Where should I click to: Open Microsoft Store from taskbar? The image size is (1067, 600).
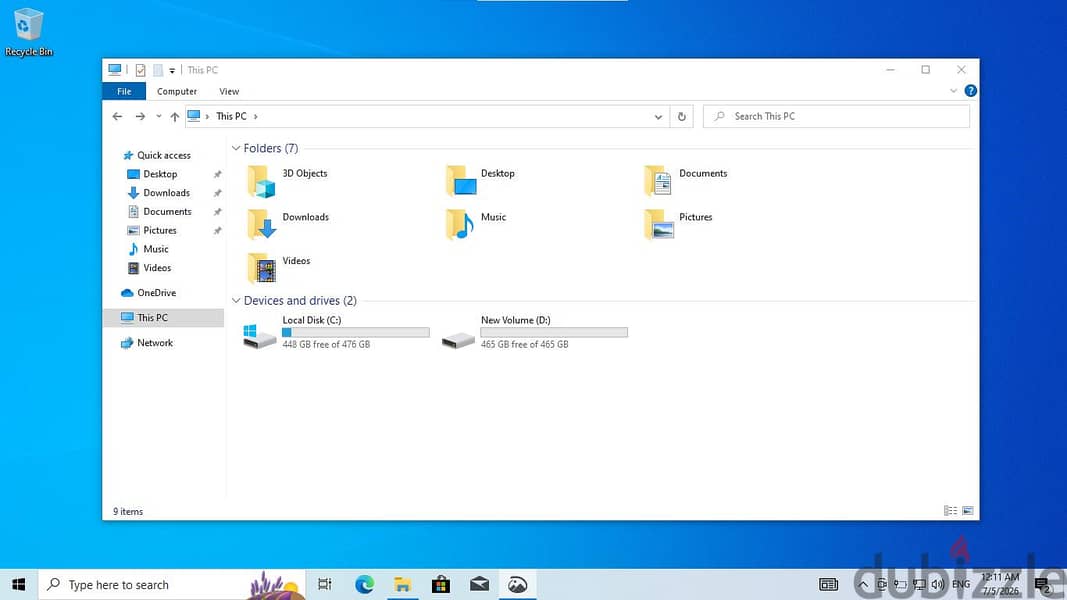[441, 584]
